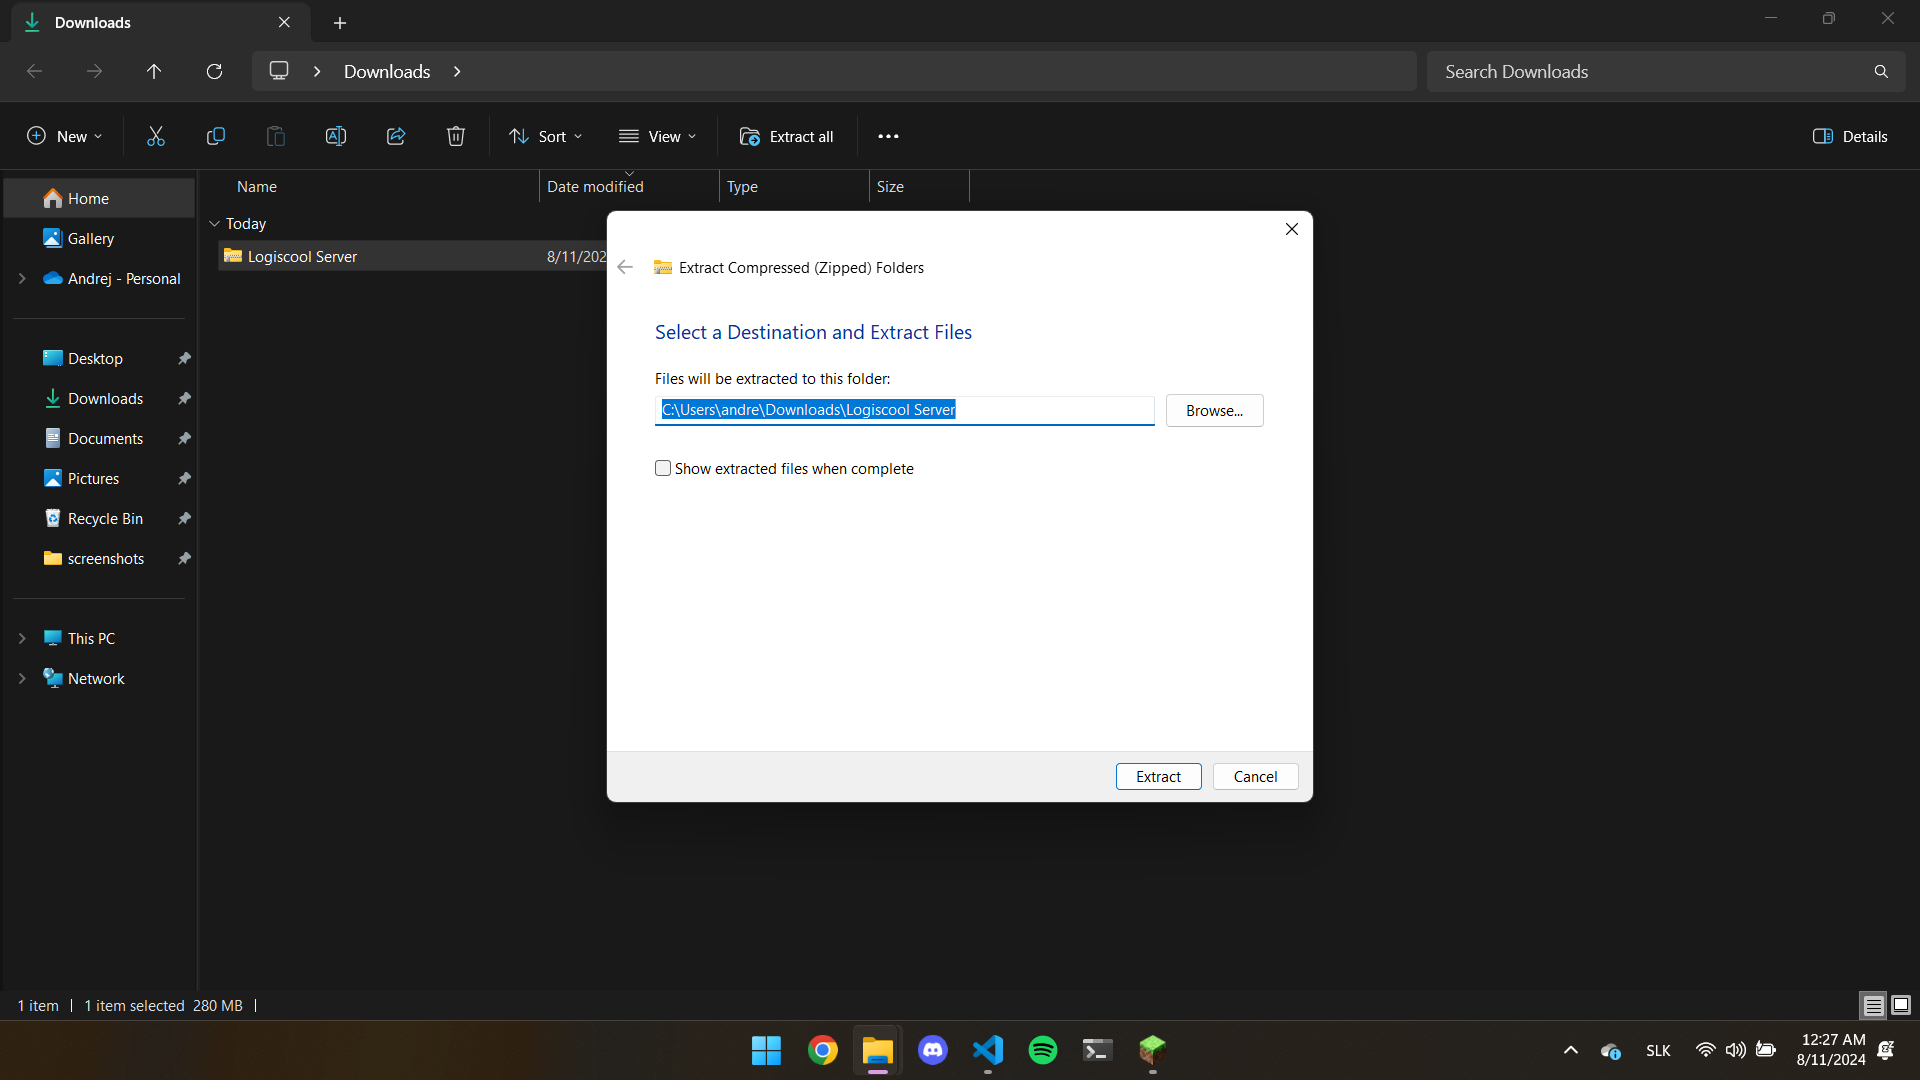Click the Rename icon in toolbar
1920x1080 pixels.
(x=336, y=137)
